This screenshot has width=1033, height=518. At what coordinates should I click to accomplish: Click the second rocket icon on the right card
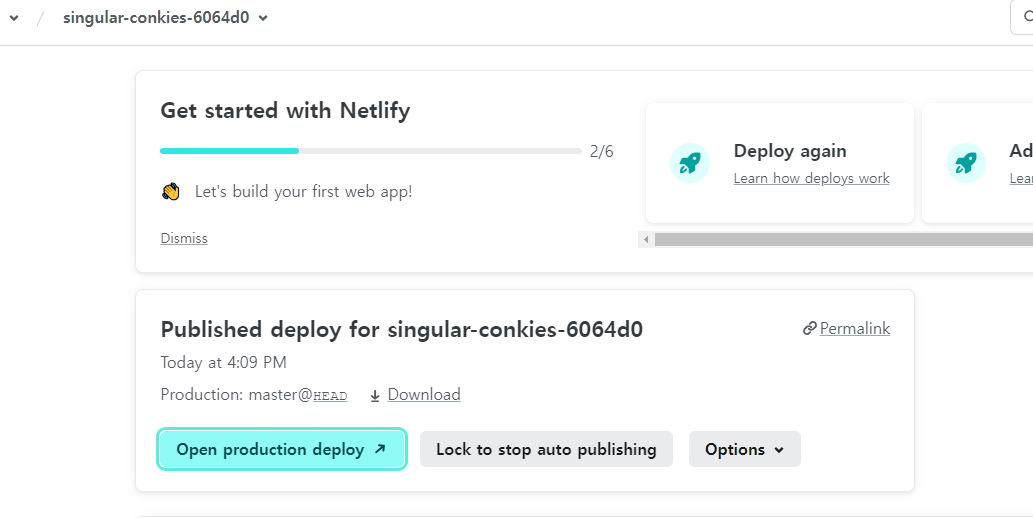click(x=965, y=163)
